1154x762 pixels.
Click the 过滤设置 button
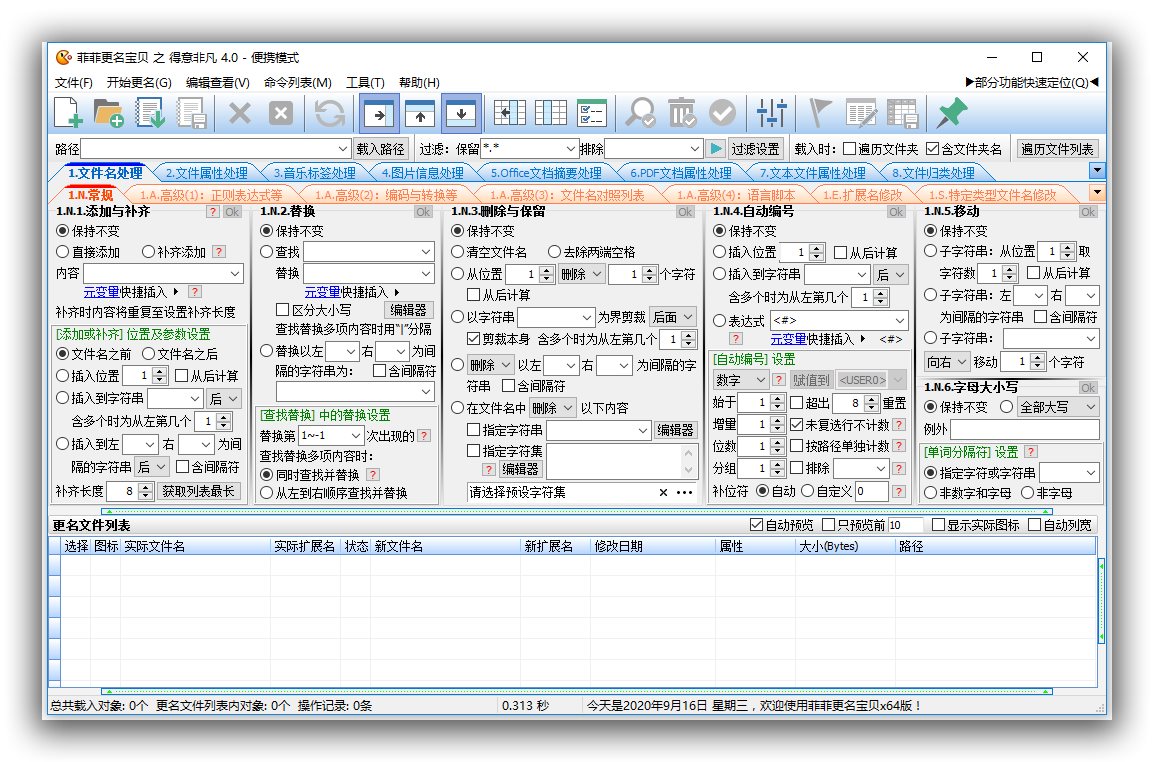pos(755,149)
